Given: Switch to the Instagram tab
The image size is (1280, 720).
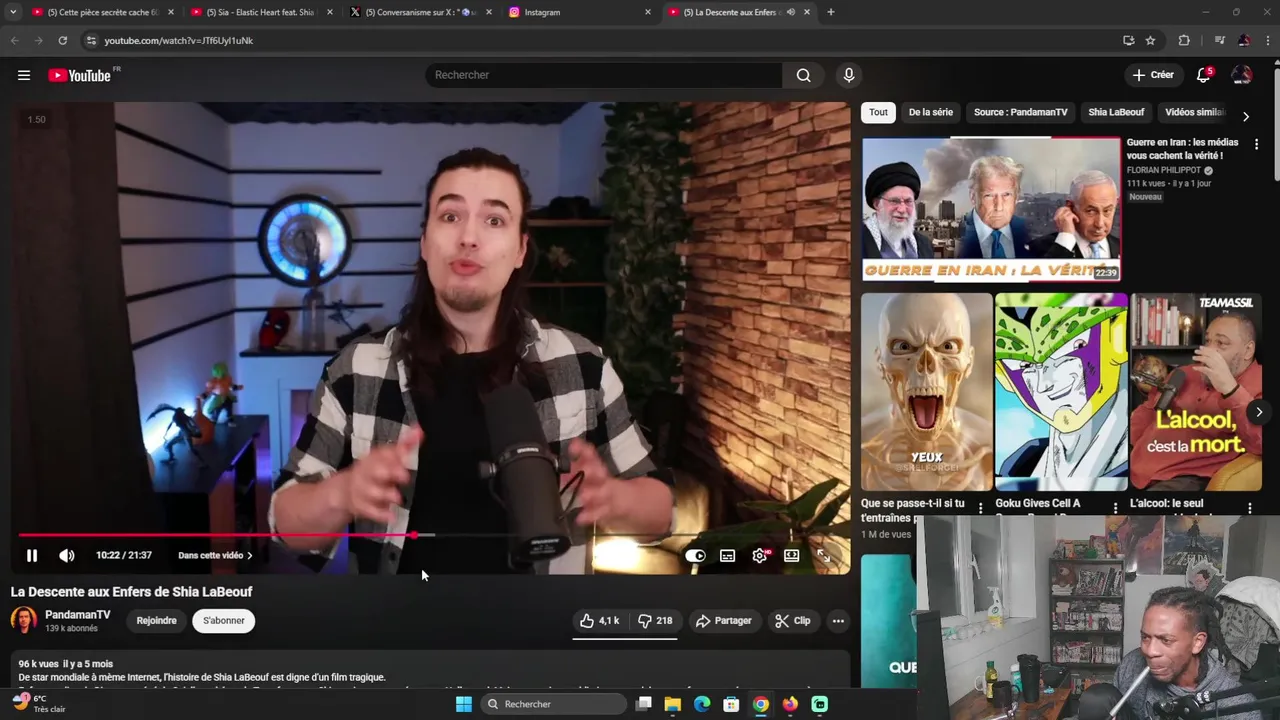Looking at the screenshot, I should (576, 12).
